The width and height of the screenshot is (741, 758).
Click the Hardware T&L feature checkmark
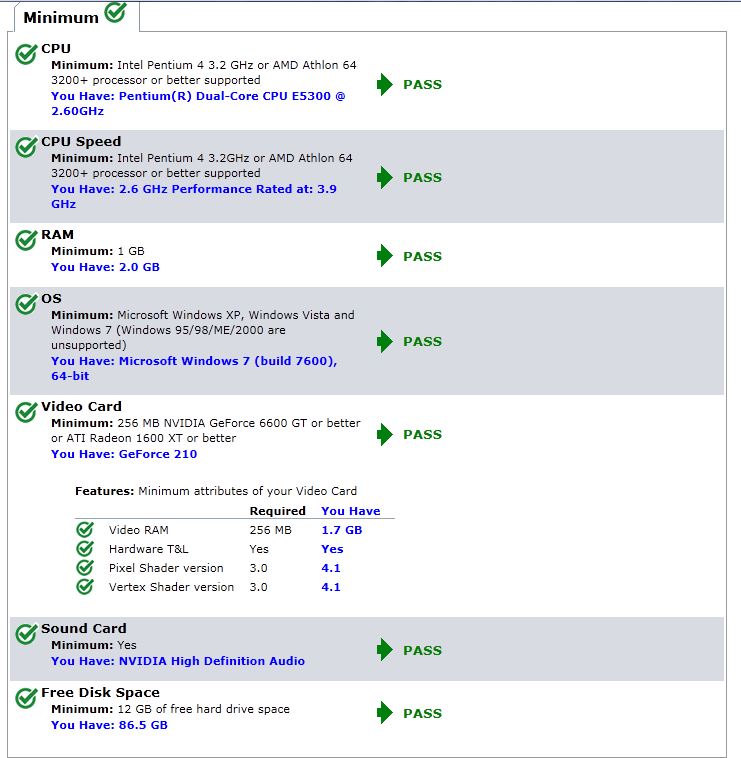(85, 549)
